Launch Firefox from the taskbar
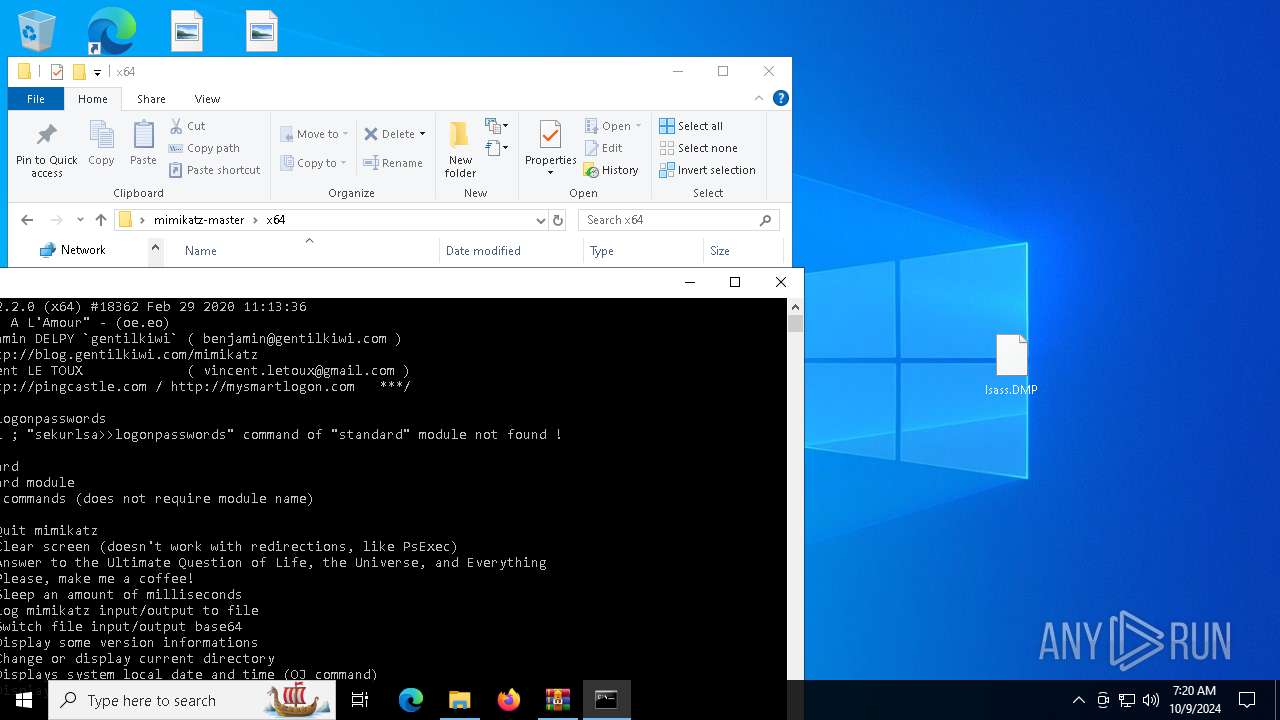Screen dimensions: 1280x720 click(x=508, y=700)
